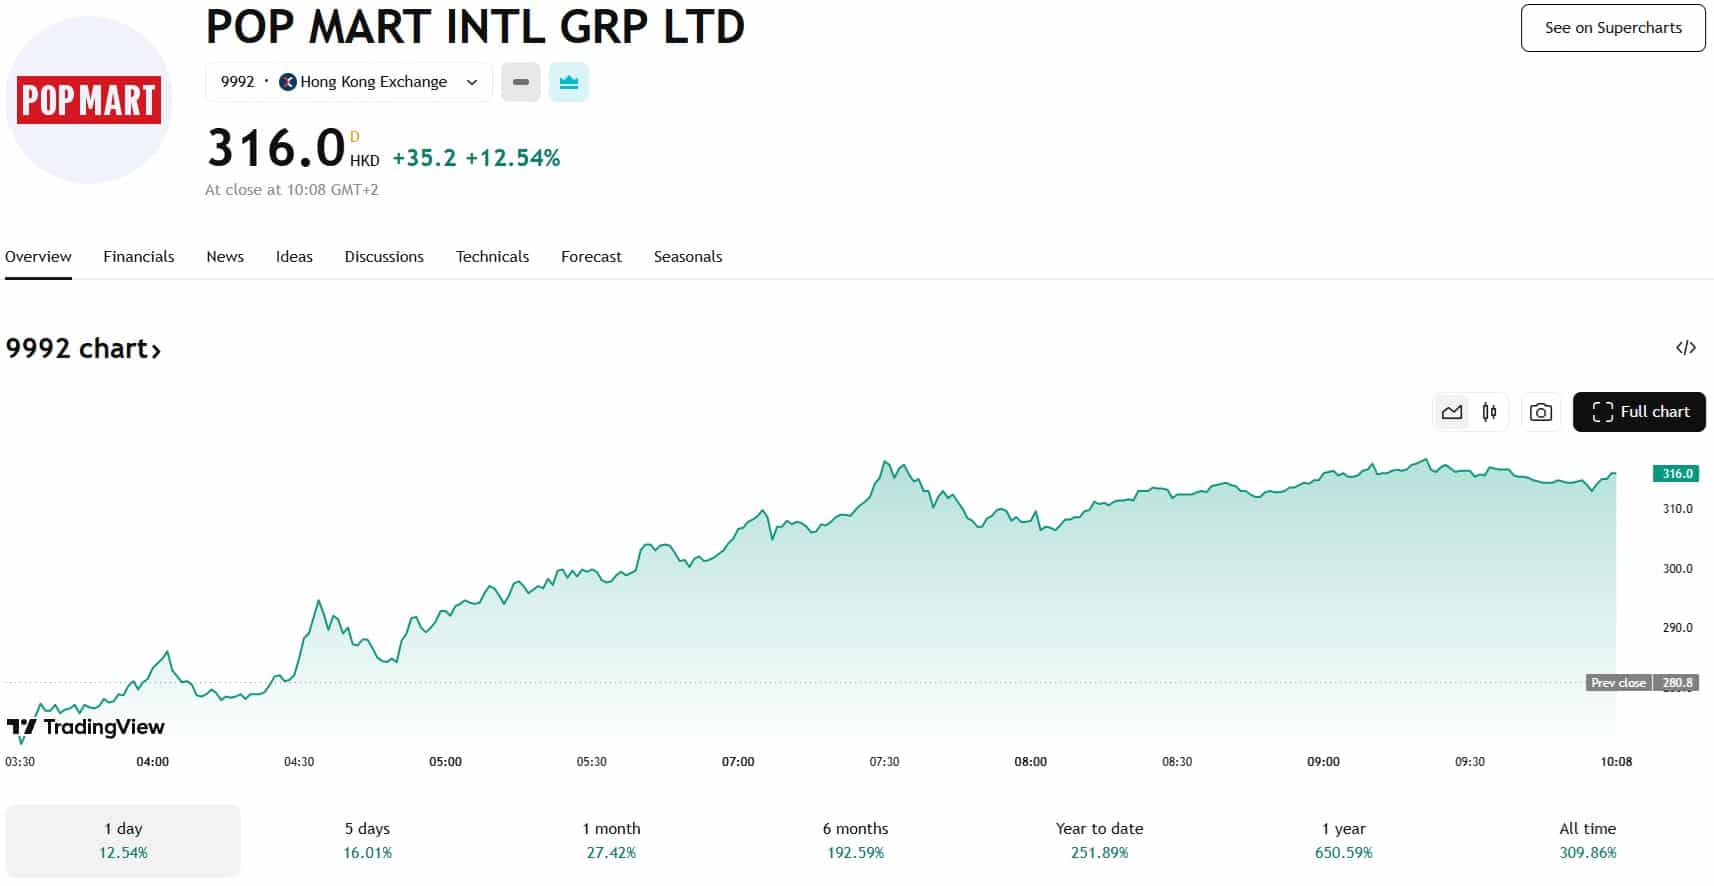Click the teal crown data icon
Viewport: 1714px width, 886px height.
tap(569, 82)
